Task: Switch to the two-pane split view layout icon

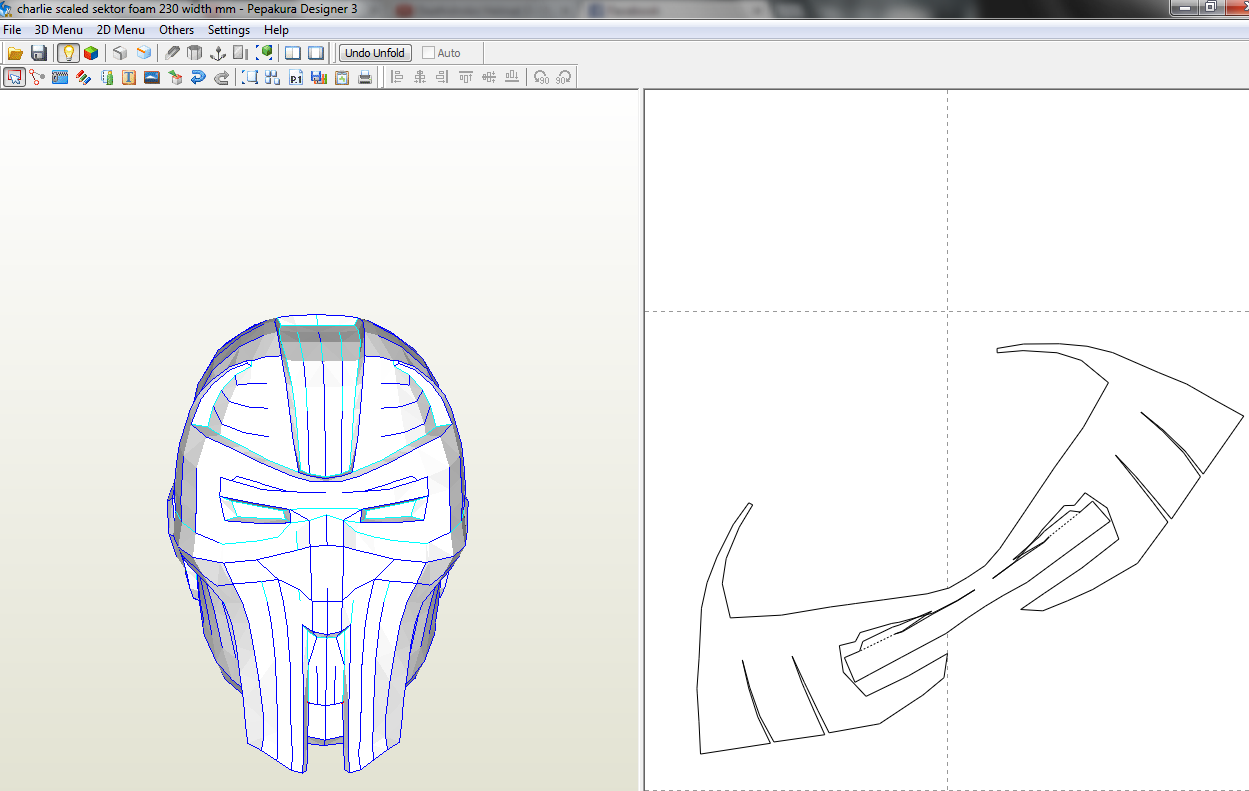Action: click(293, 53)
